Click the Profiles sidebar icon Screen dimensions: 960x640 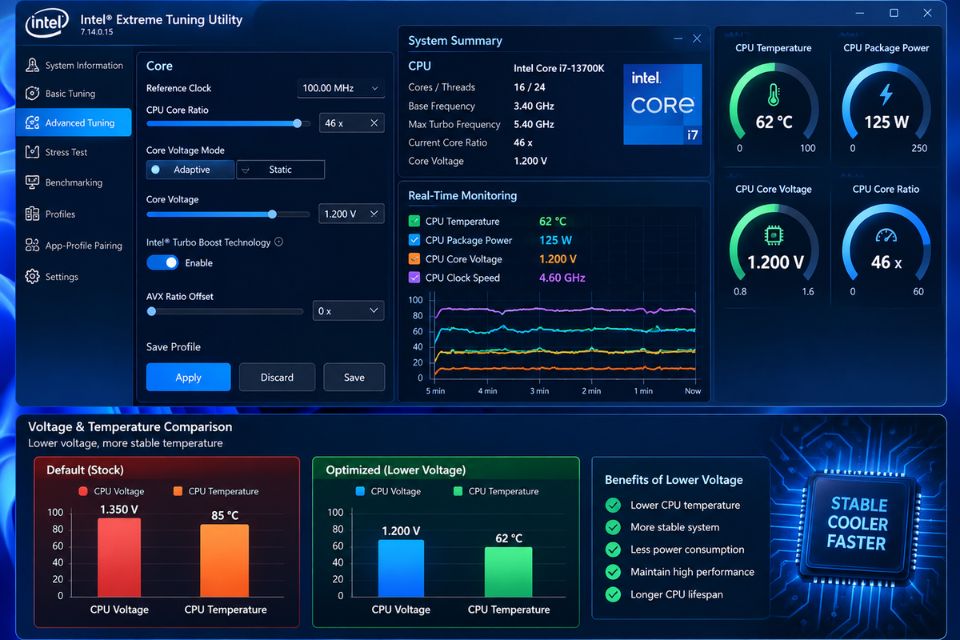pos(32,214)
